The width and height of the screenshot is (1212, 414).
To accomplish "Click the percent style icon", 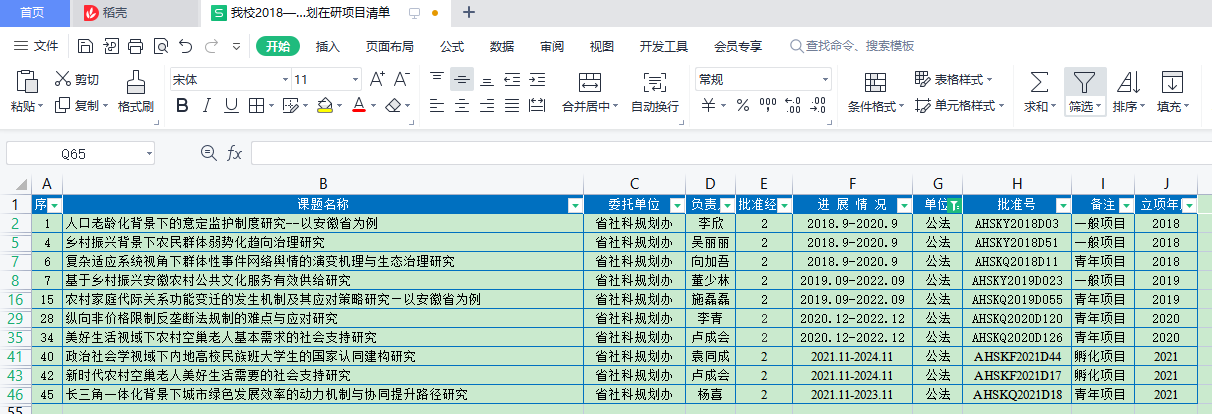I will click(742, 106).
